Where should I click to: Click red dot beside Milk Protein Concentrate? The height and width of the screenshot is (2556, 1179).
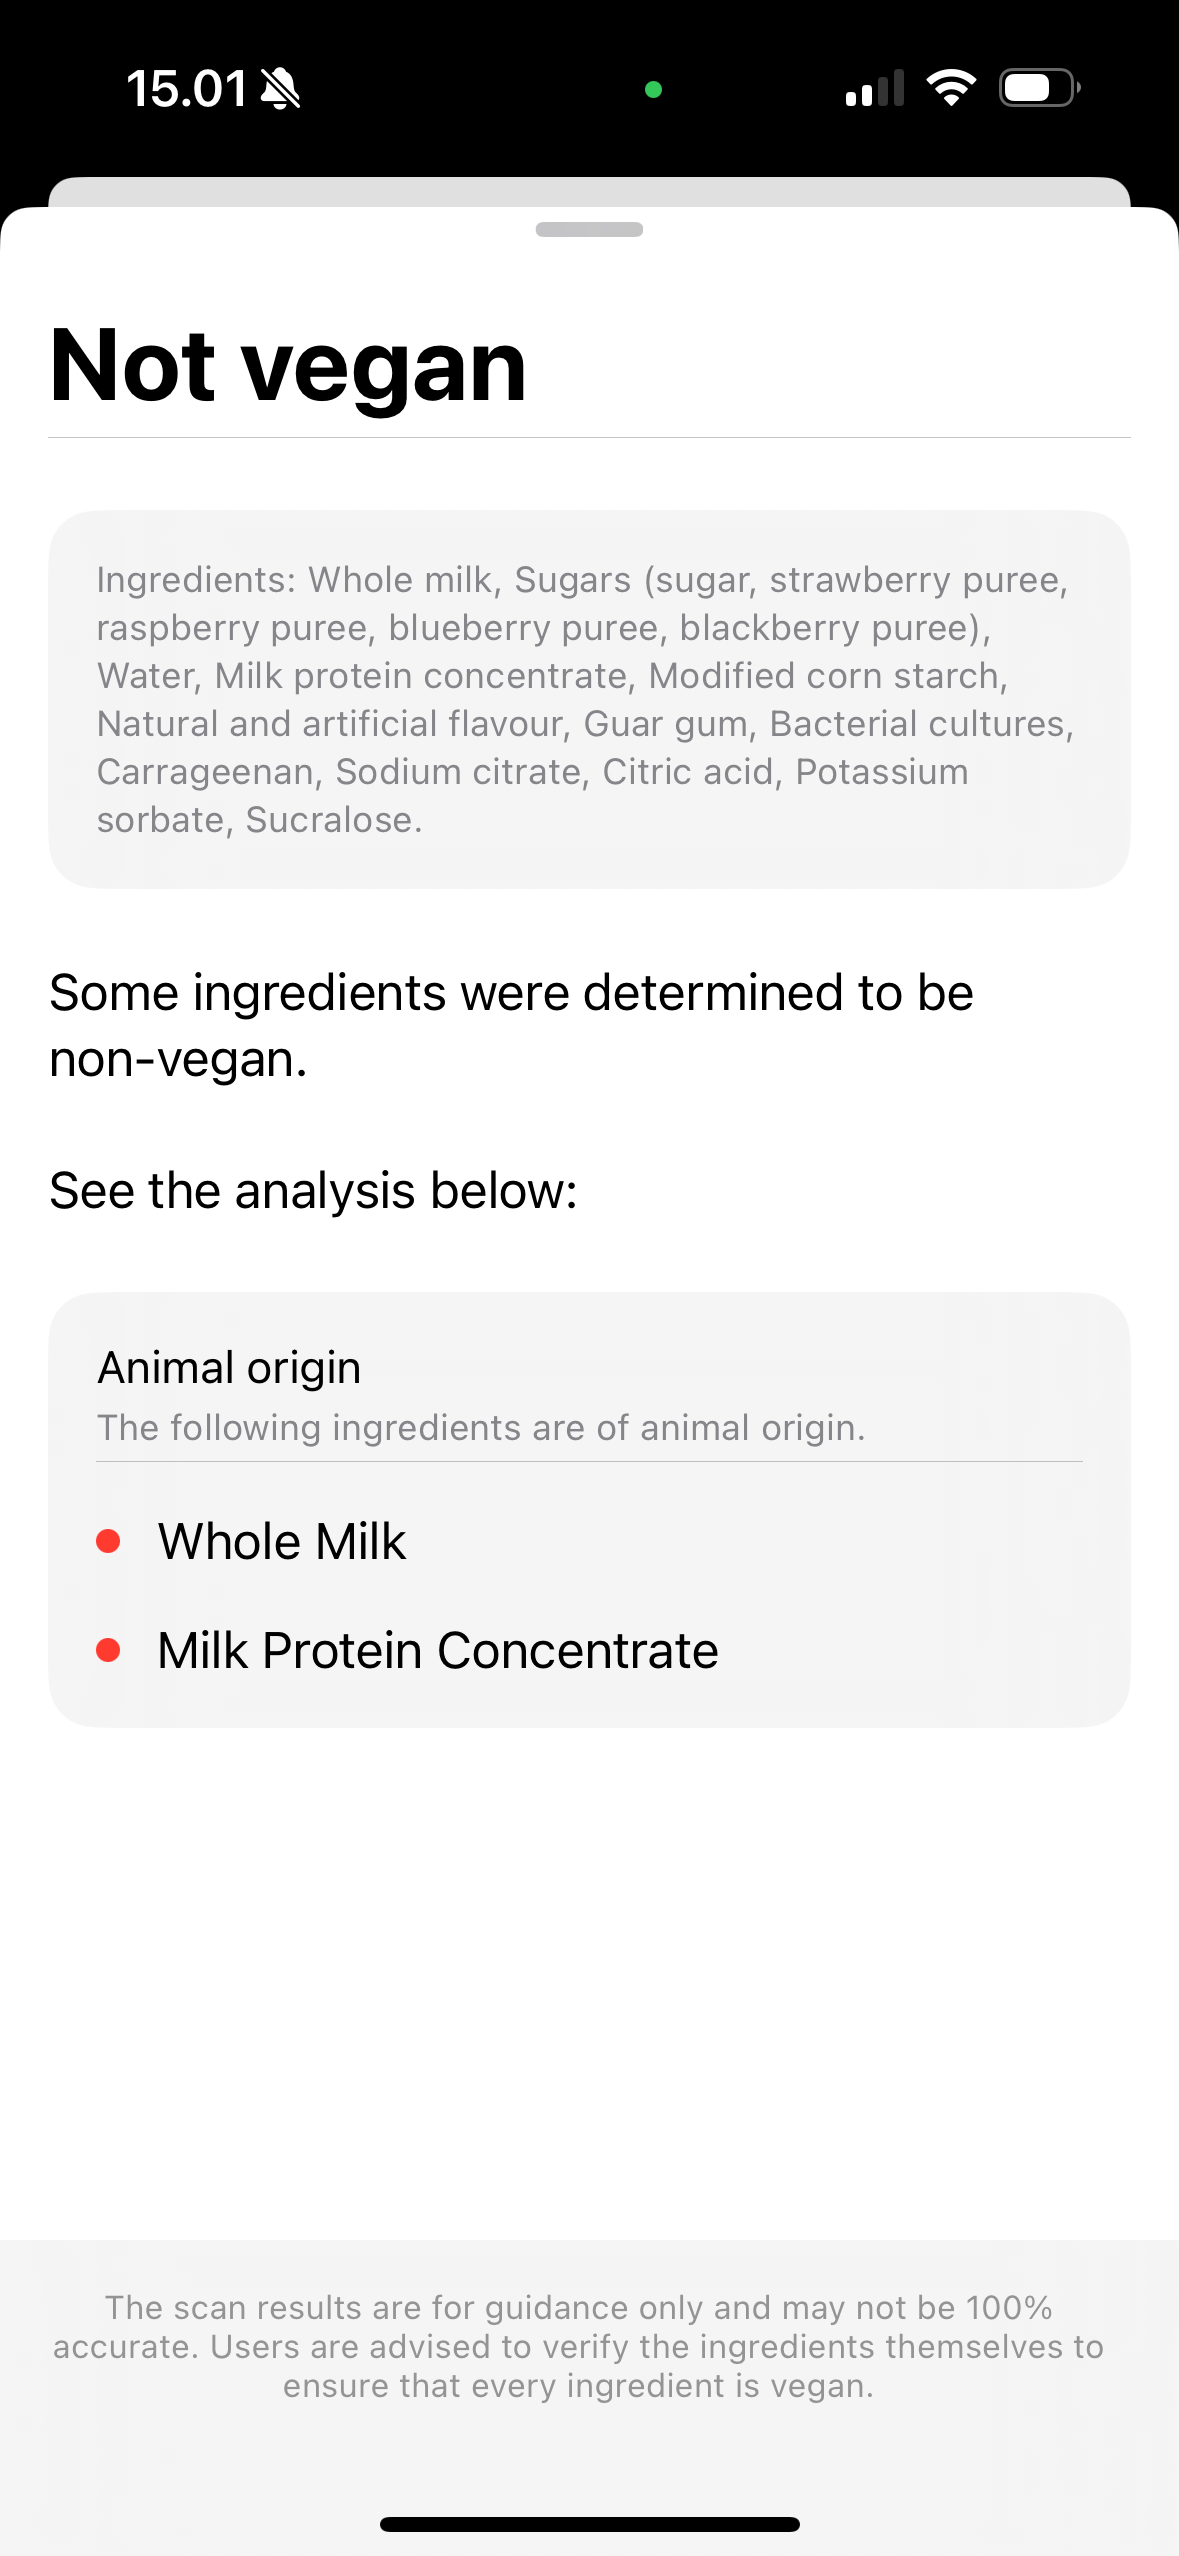108,1650
